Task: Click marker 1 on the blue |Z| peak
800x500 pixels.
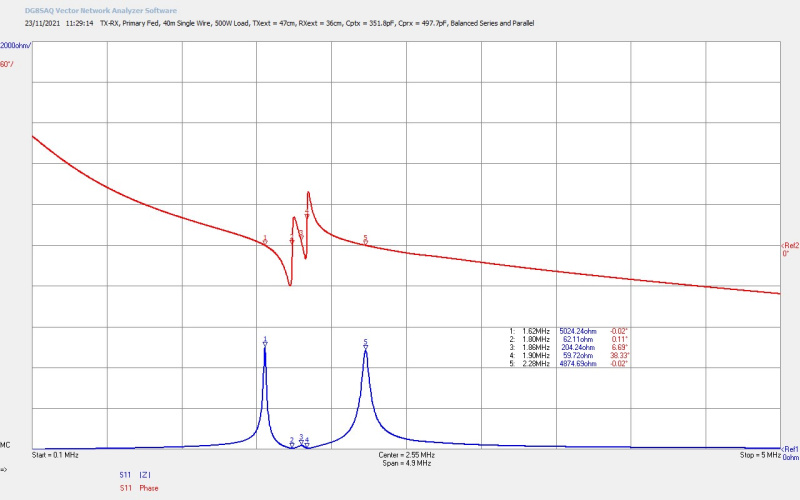Action: pos(265,342)
